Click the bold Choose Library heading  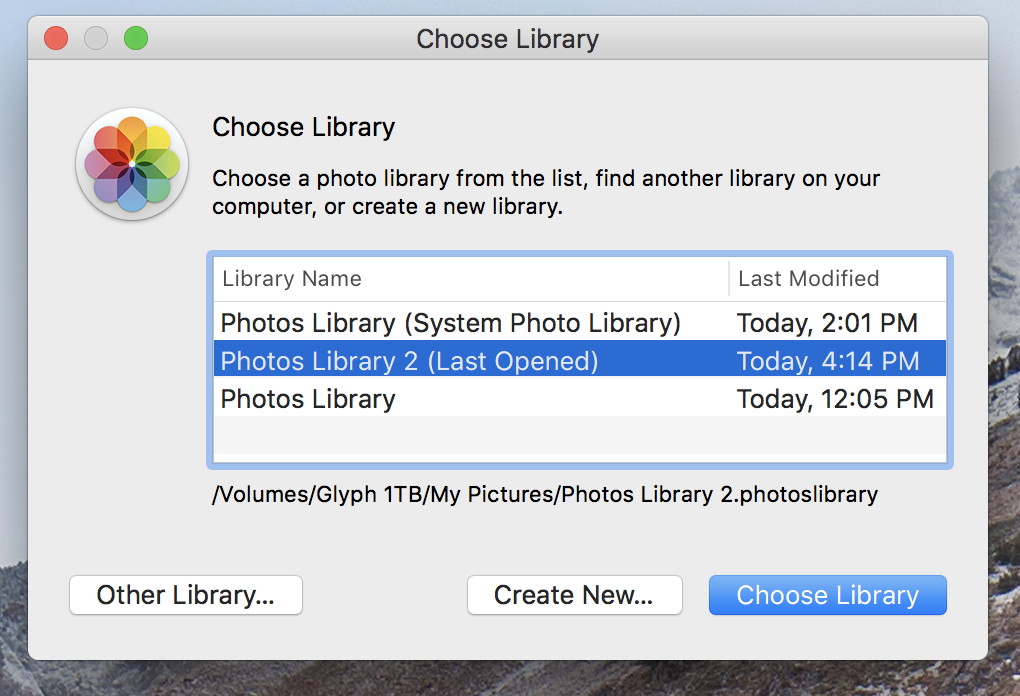[x=304, y=127]
